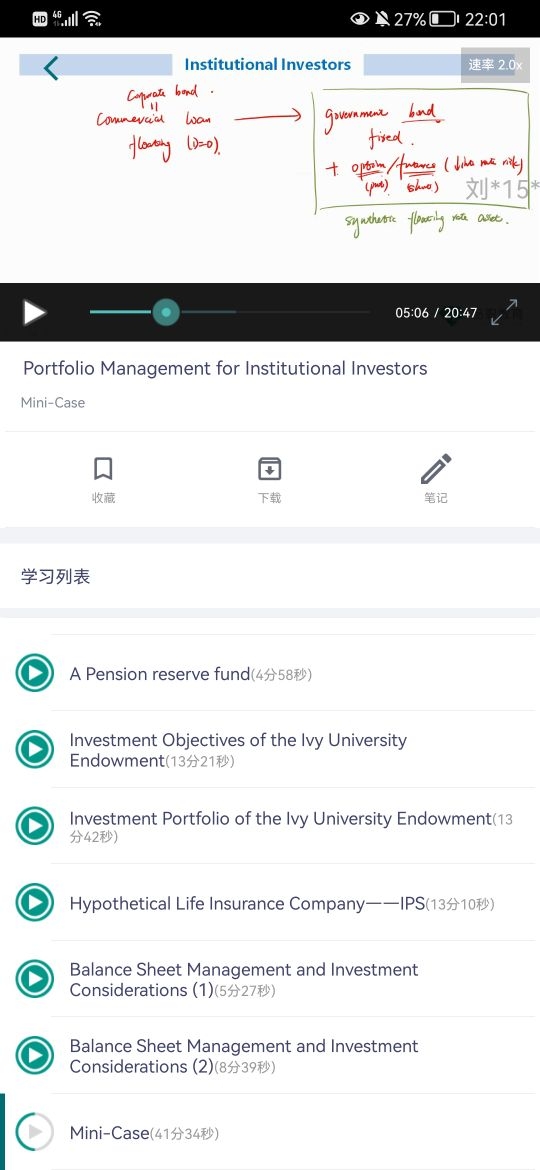Change playback speed from 2.0x

pyautogui.click(x=495, y=65)
